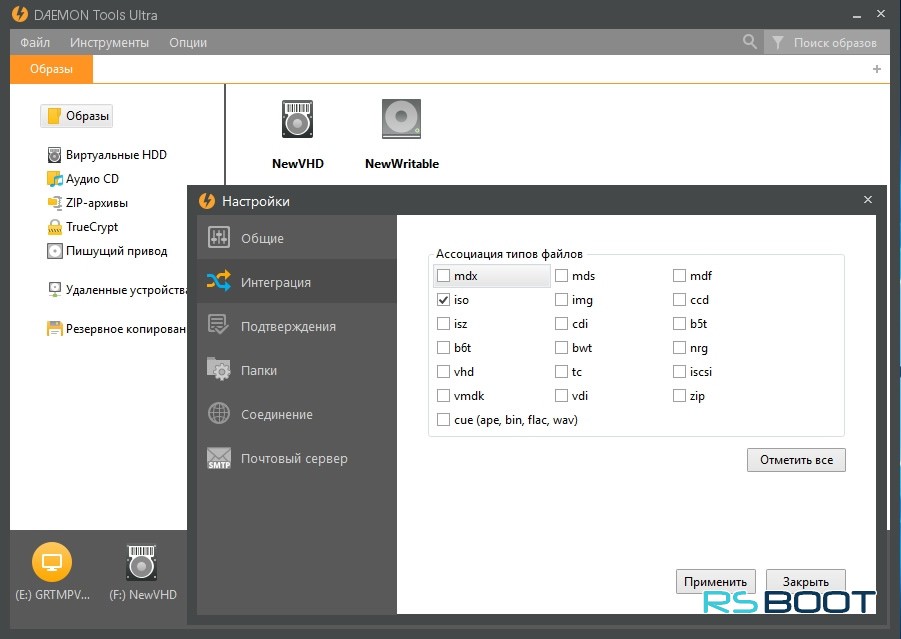
Task: Open the Соединение settings section
Action: pos(297,414)
